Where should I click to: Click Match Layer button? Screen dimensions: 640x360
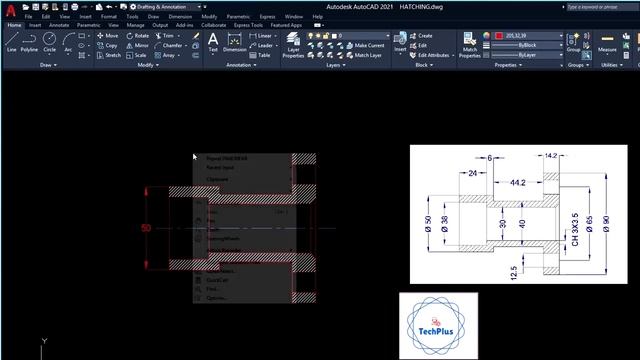coord(364,55)
